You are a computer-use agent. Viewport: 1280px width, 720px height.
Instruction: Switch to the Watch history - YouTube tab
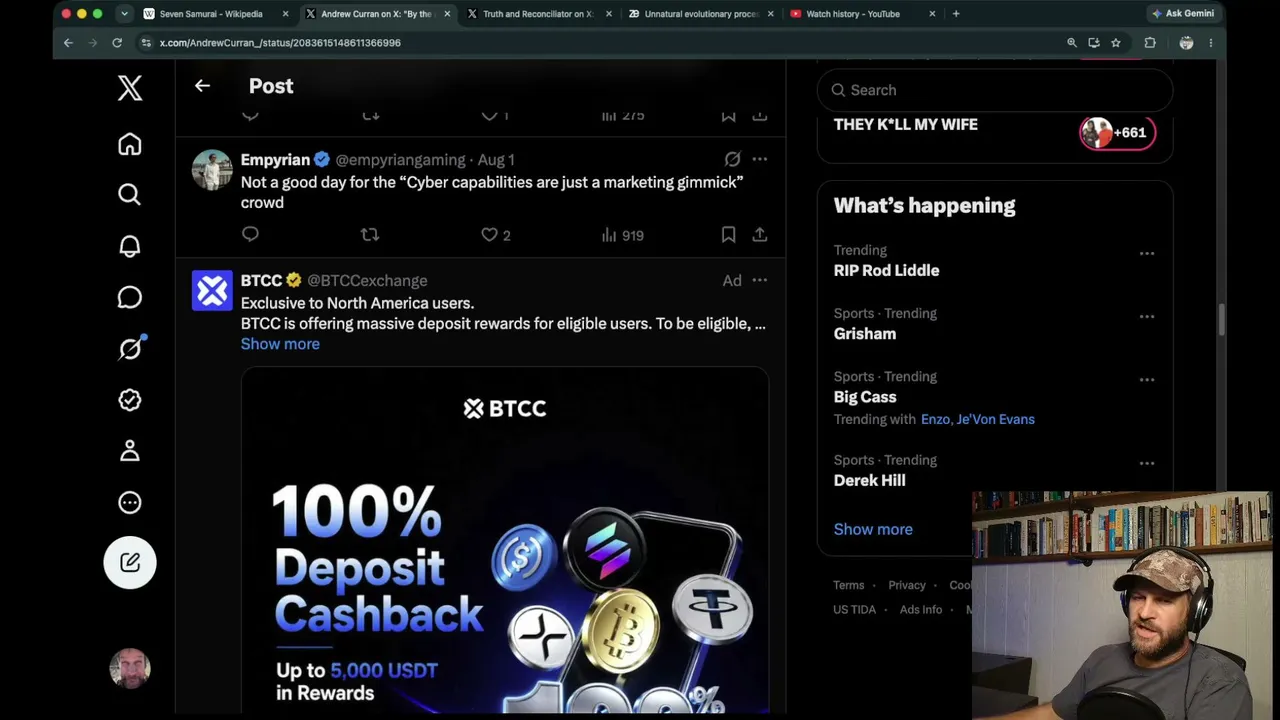pyautogui.click(x=853, y=14)
